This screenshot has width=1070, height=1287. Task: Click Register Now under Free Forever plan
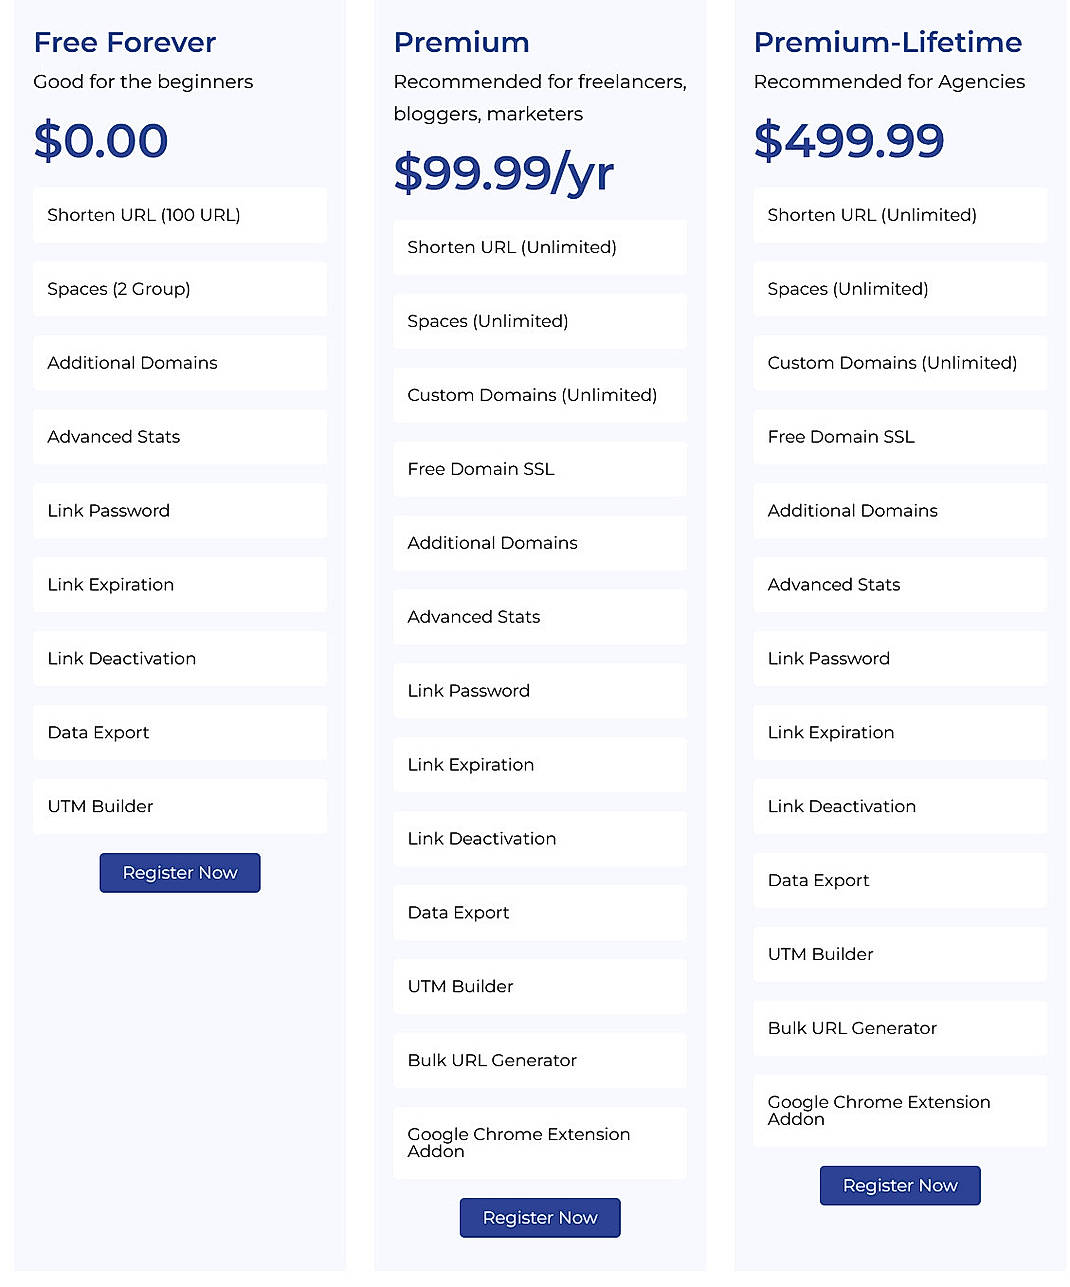(179, 872)
